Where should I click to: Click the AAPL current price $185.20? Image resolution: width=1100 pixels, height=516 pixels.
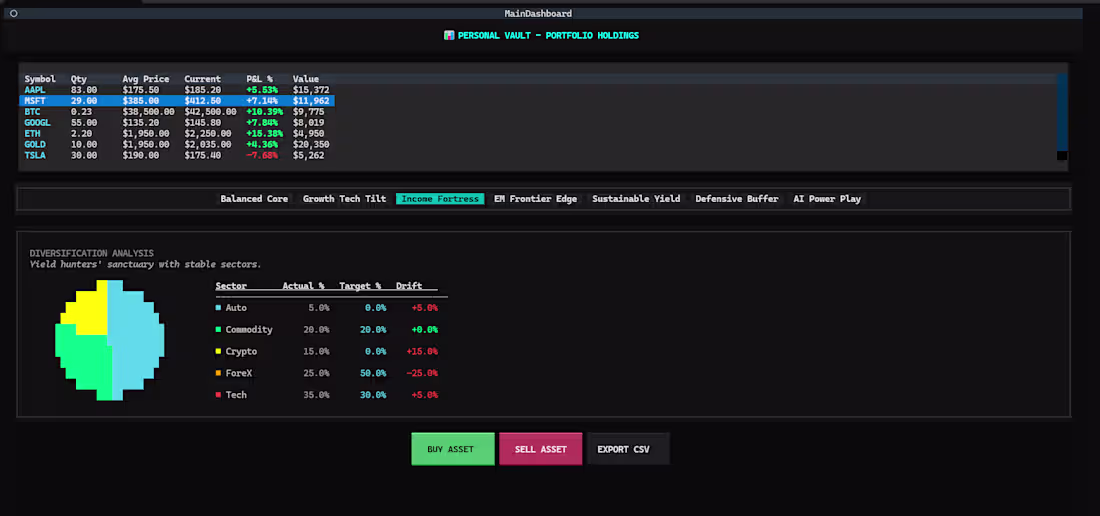click(x=203, y=90)
